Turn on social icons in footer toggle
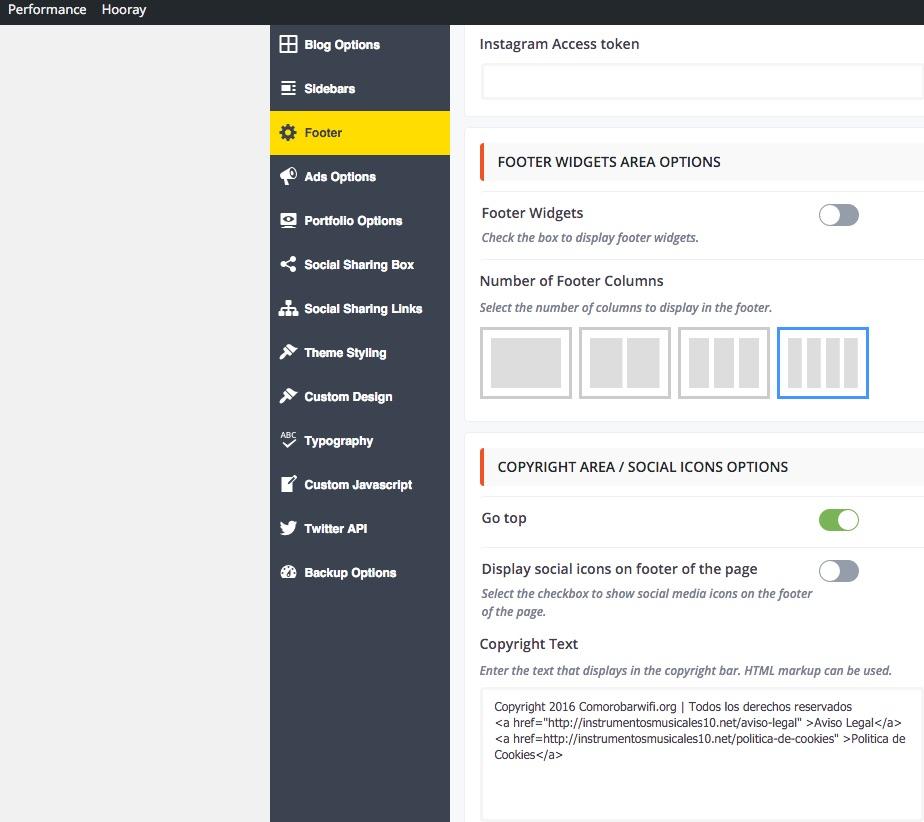This screenshot has width=924, height=822. [838, 571]
